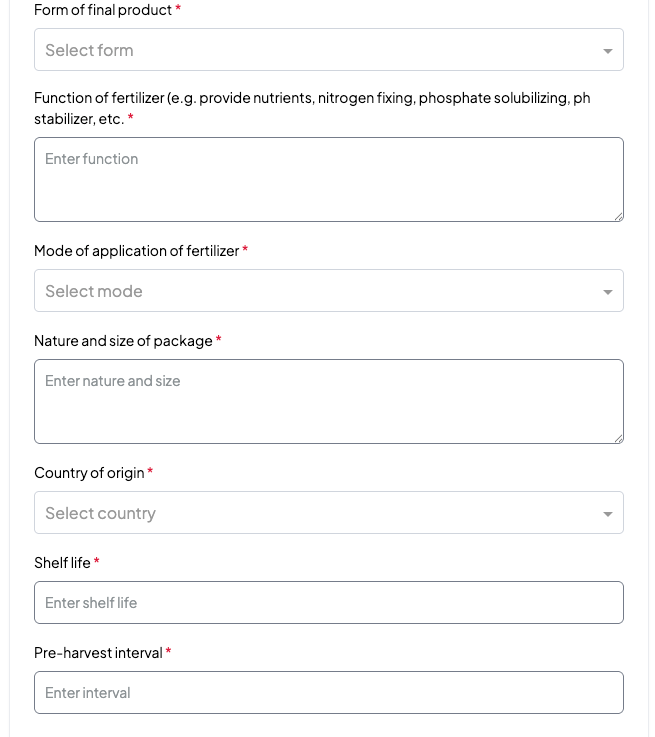Expand the Country of origin dropdown
This screenshot has height=737, width=655.
point(329,512)
